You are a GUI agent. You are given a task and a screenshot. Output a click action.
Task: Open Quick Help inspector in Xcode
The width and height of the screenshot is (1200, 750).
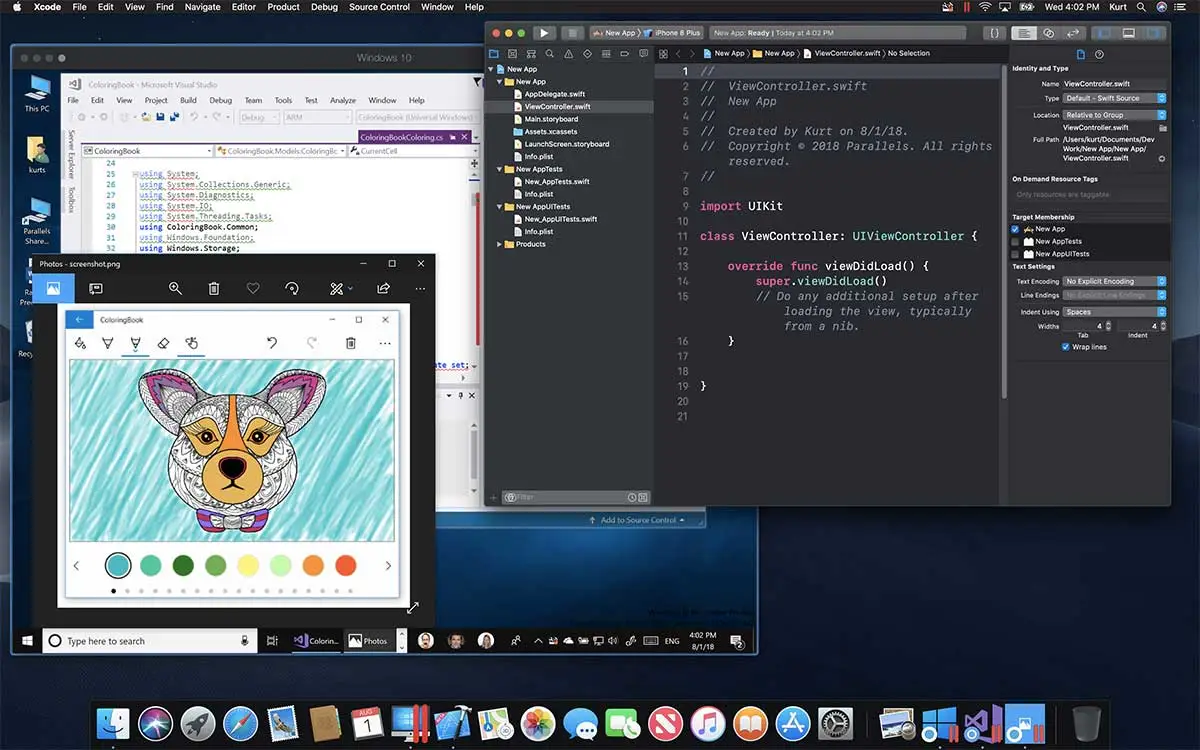pyautogui.click(x=1100, y=55)
